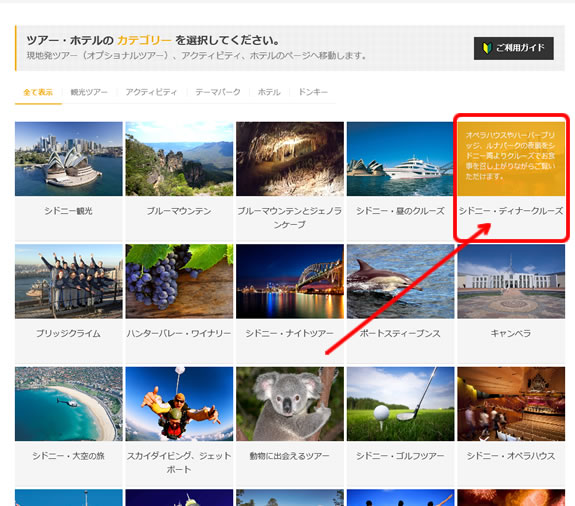Image resolution: width=575 pixels, height=506 pixels.
Task: Open スカイダイビング、ジェットボート link
Action: coord(179,462)
